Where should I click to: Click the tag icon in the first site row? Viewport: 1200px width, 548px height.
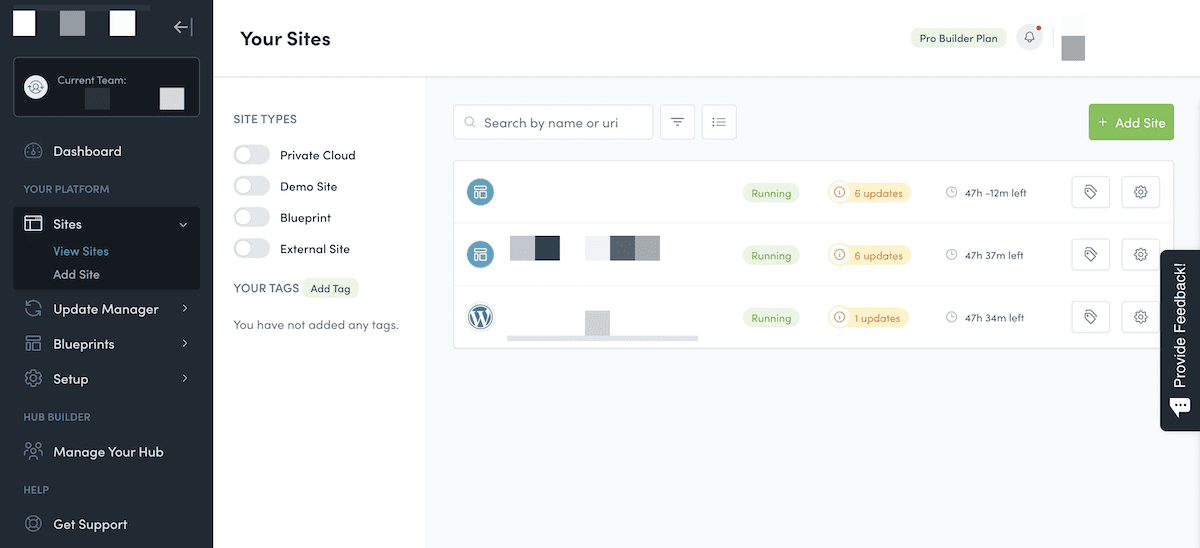tap(1090, 193)
